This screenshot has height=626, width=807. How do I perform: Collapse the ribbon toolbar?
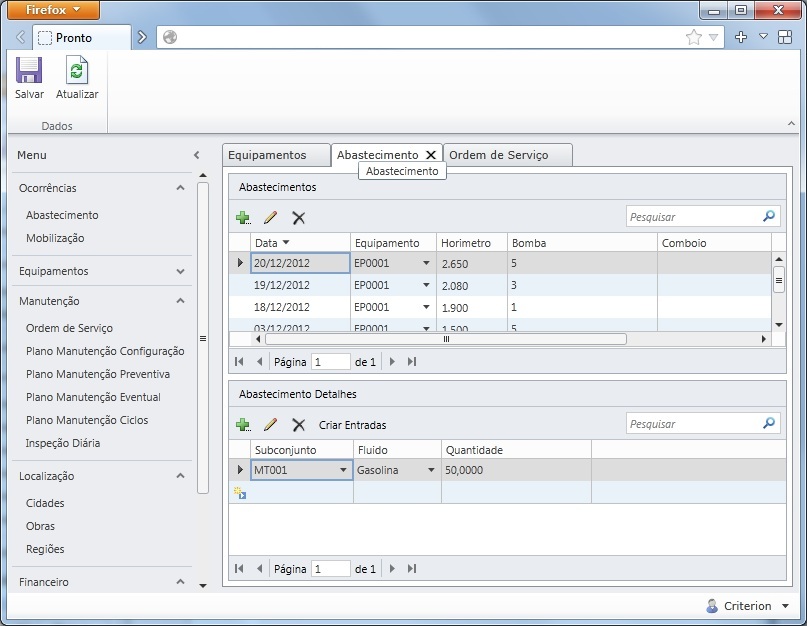791,124
